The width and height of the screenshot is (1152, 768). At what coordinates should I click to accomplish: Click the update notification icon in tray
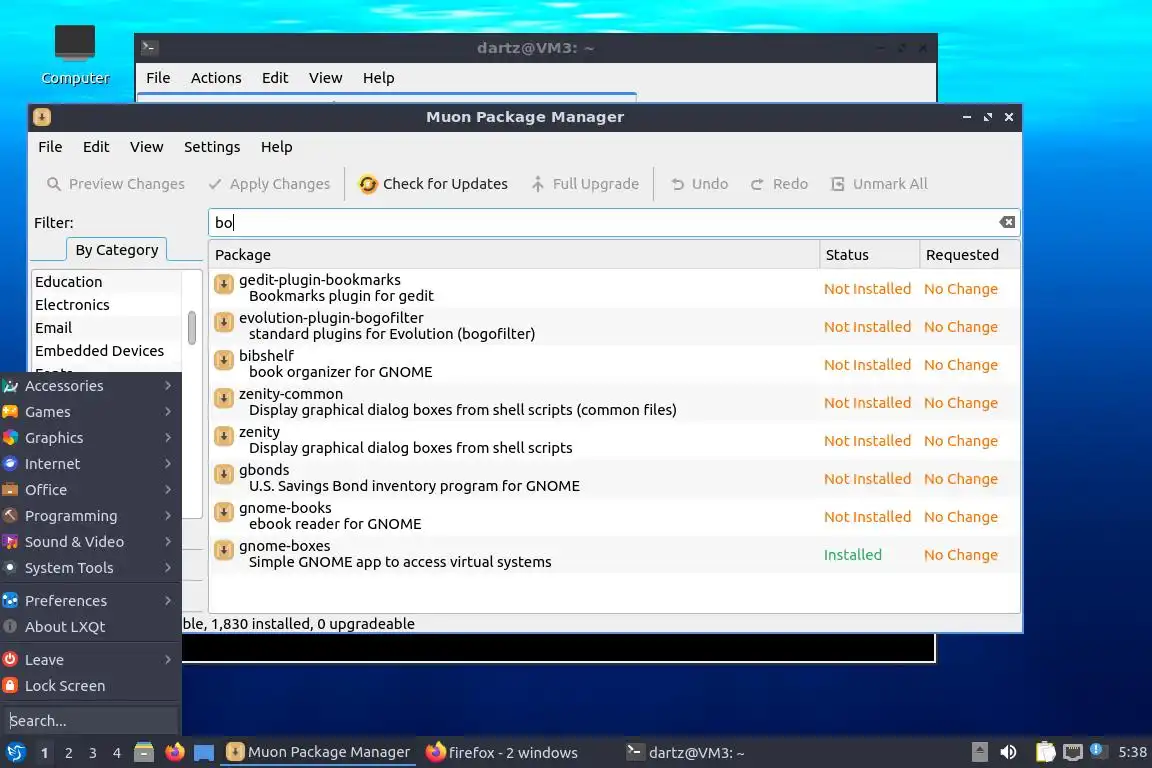click(1097, 750)
